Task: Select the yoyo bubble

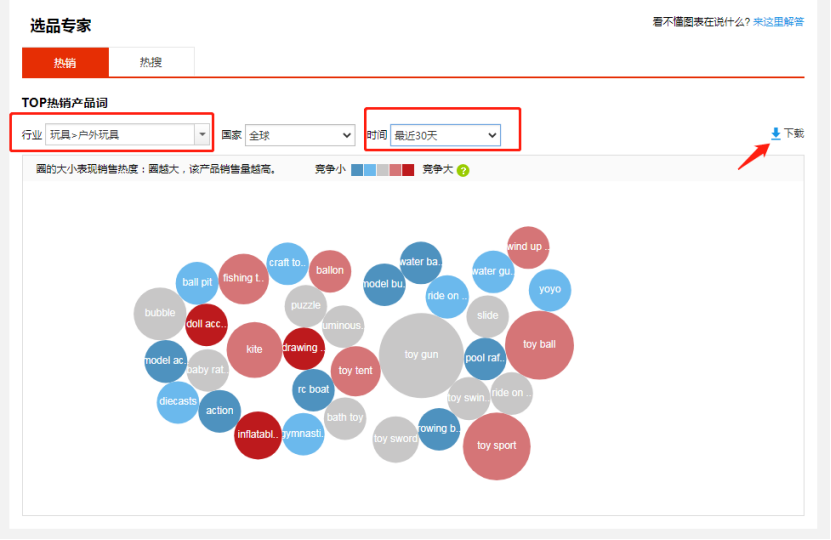Action: (x=550, y=290)
